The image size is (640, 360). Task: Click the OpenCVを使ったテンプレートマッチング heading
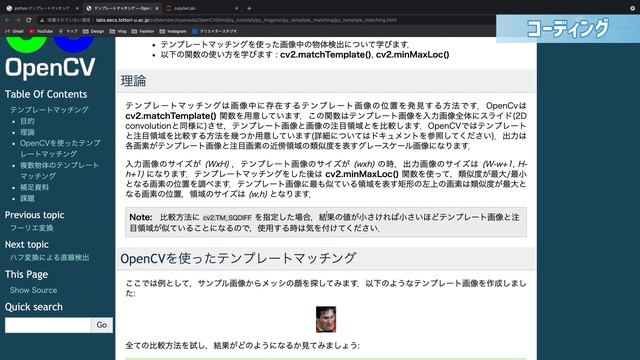click(238, 258)
